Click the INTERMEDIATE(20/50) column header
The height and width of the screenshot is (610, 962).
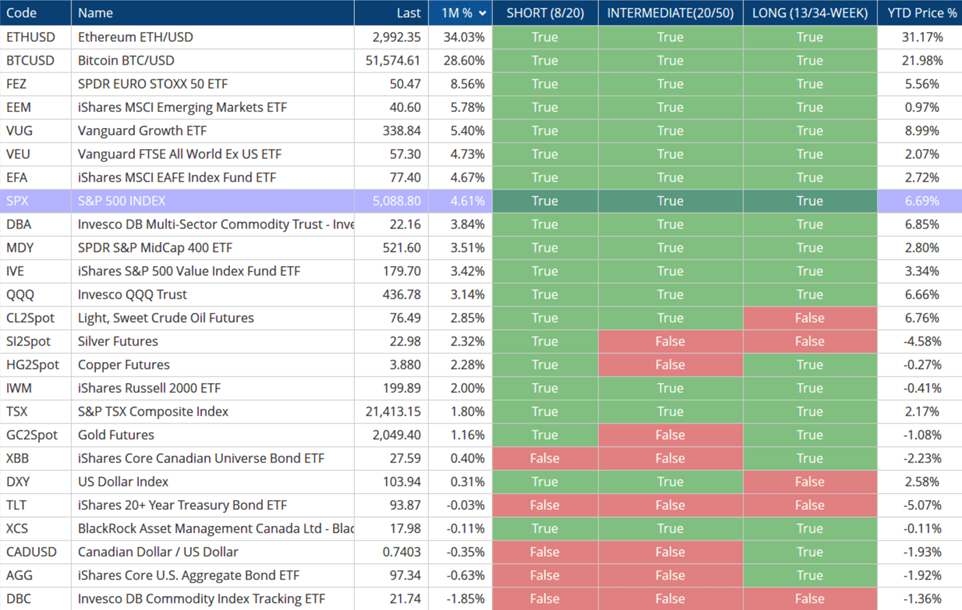point(670,13)
